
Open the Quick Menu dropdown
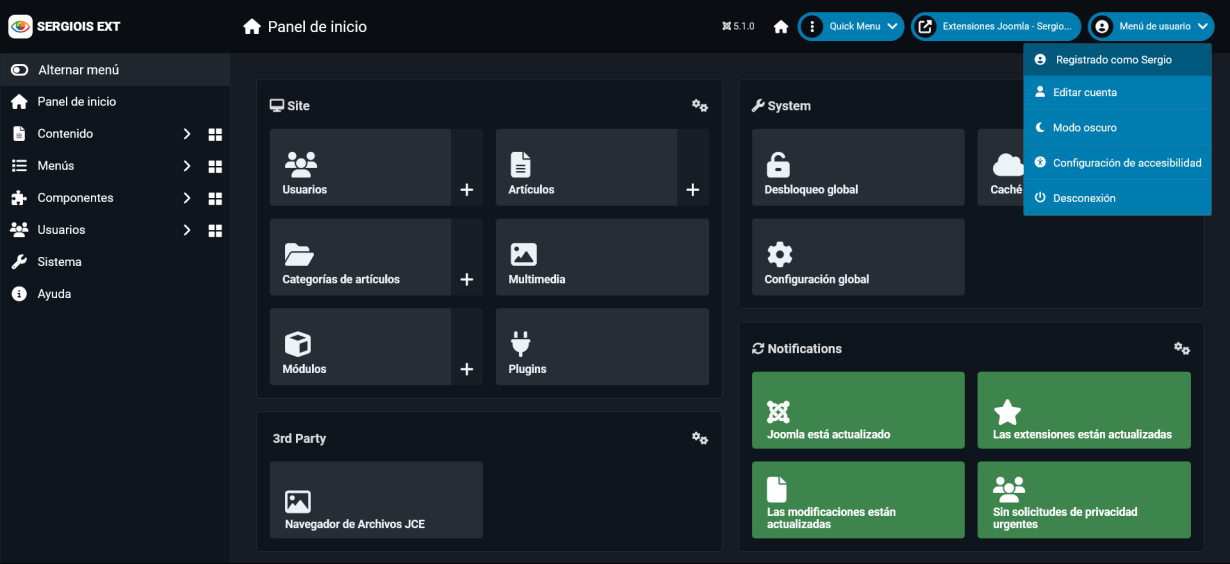[851, 26]
